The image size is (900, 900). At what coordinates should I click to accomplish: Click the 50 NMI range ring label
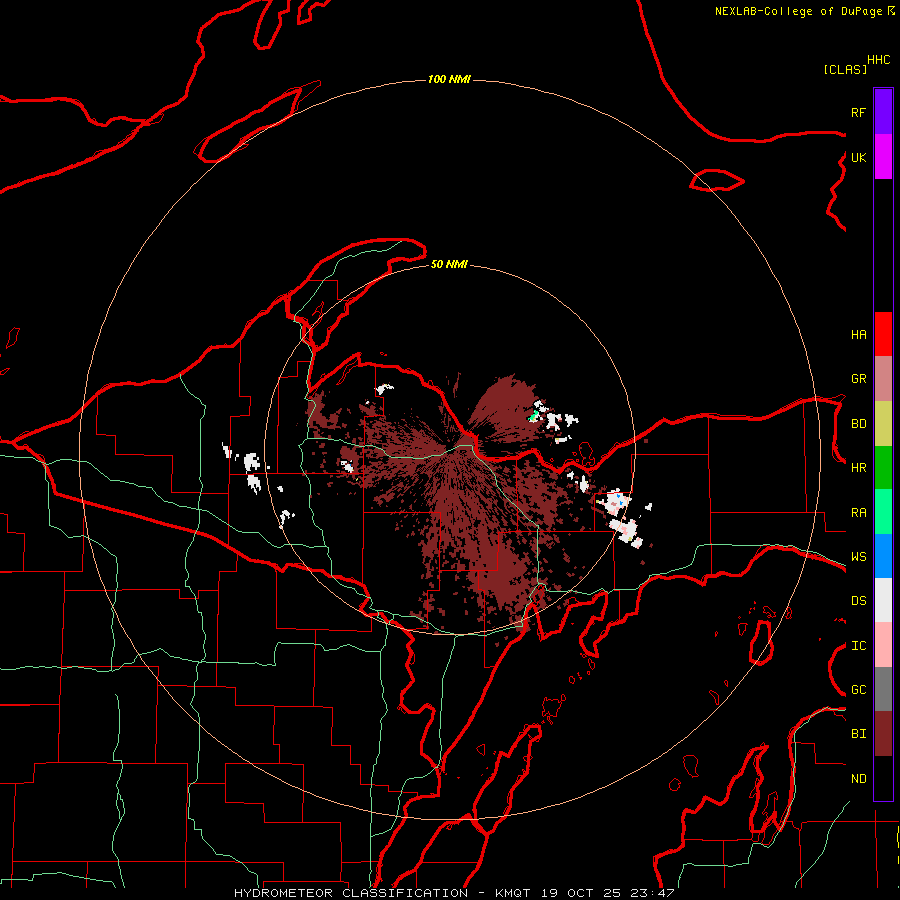(x=449, y=264)
